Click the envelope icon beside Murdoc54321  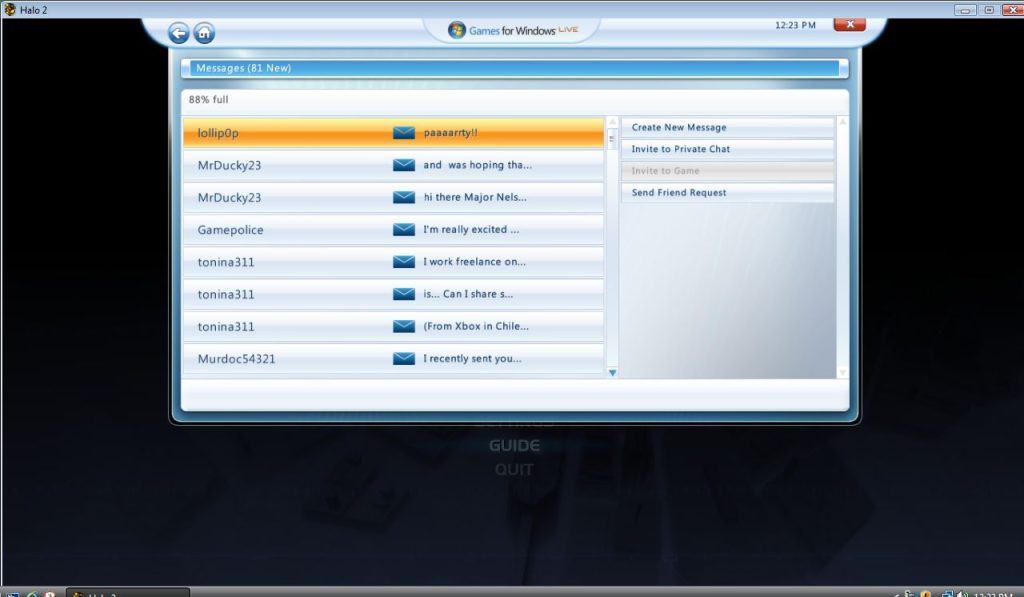pyautogui.click(x=404, y=358)
